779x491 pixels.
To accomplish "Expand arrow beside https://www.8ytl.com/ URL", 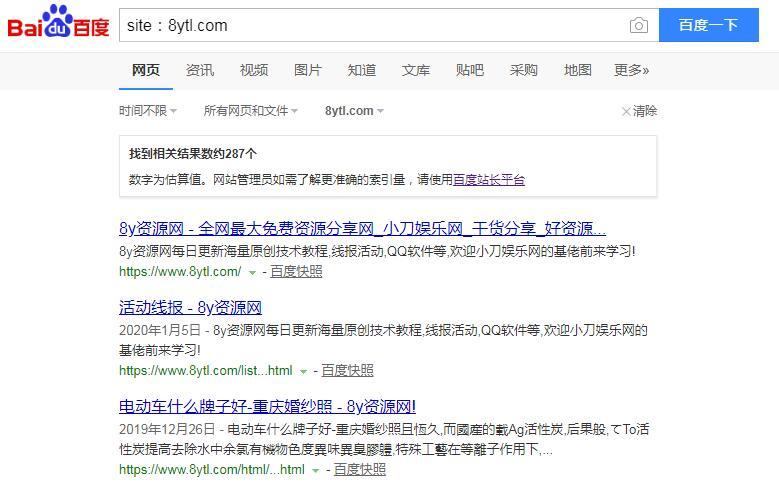I will click(252, 272).
